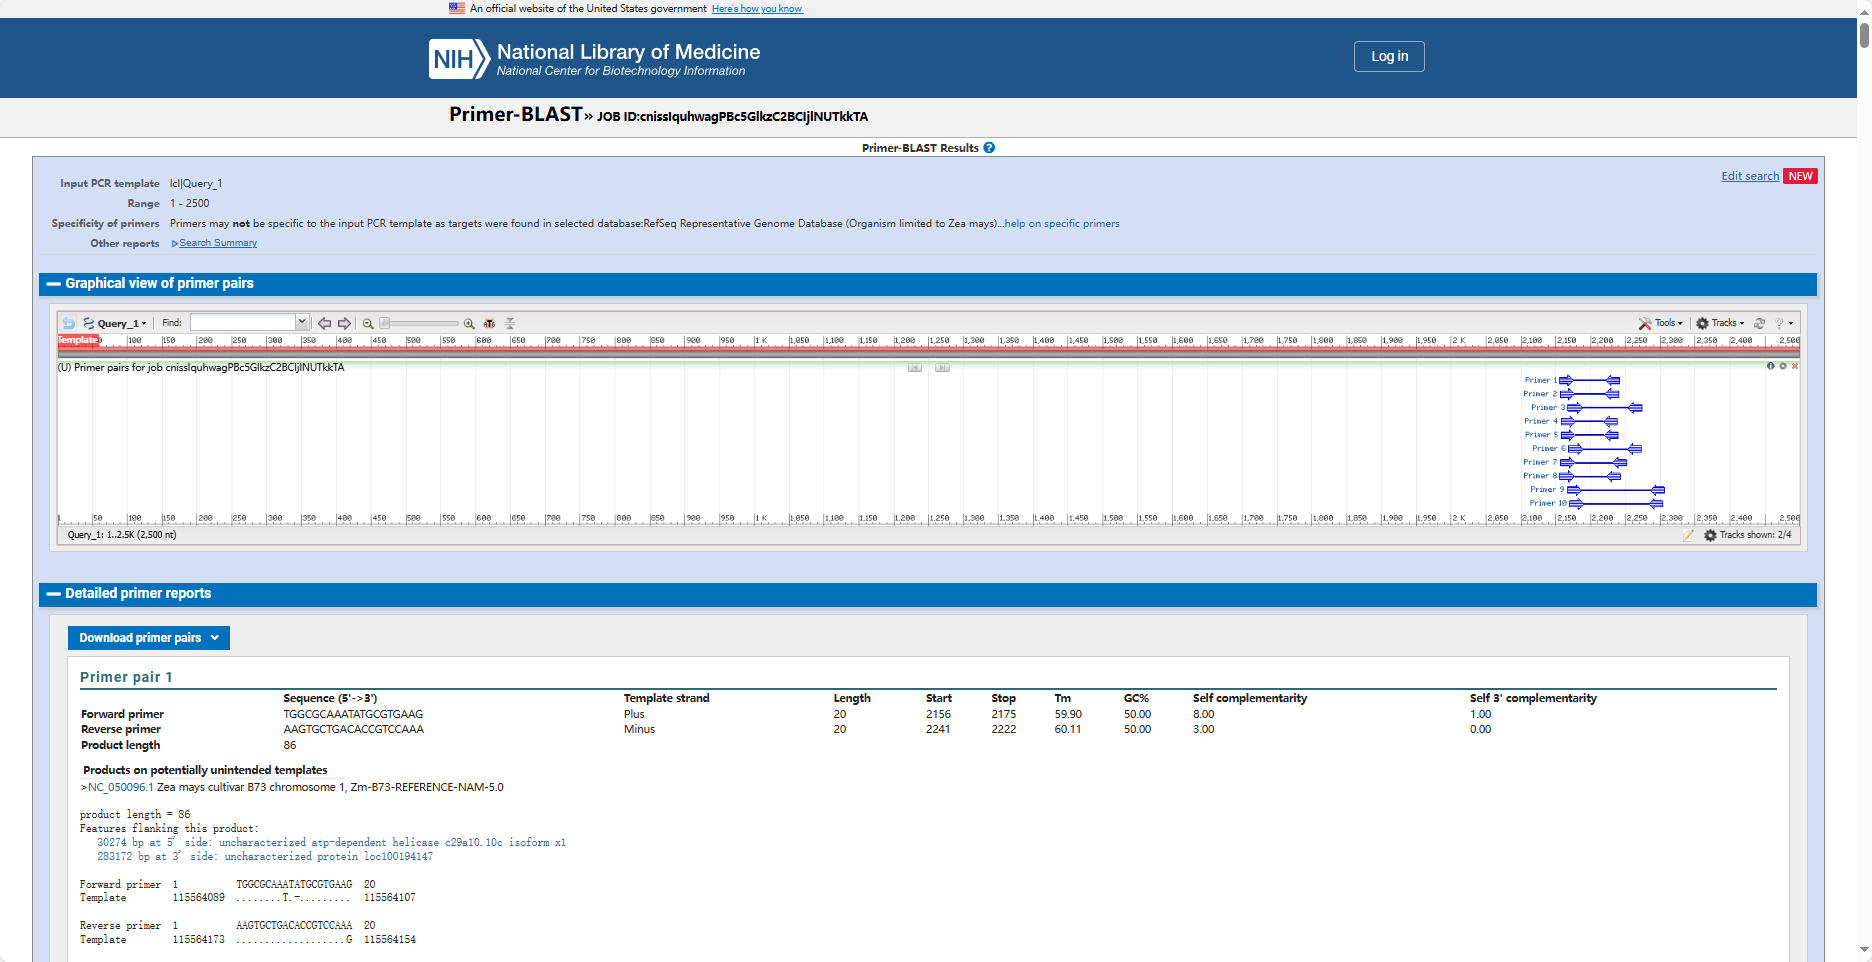Screen dimensions: 1872x962
Task: Open the Primer-BLAST results help icon
Action: pyautogui.click(x=989, y=148)
